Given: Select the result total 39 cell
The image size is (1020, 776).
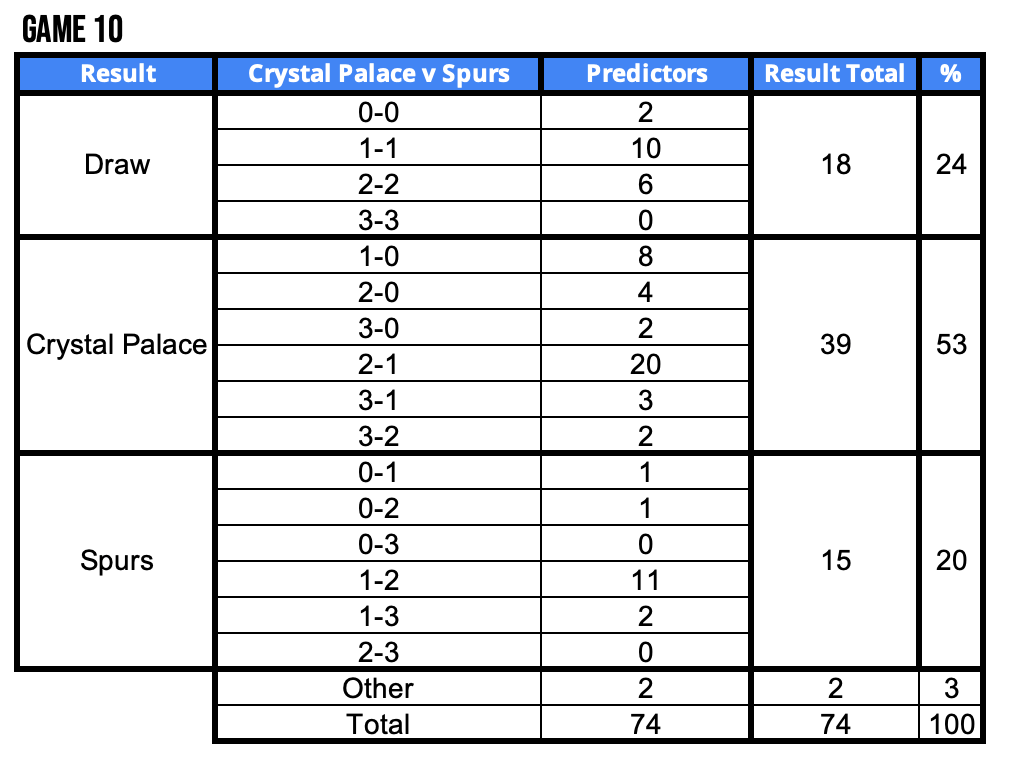Looking at the screenshot, I should tap(835, 345).
